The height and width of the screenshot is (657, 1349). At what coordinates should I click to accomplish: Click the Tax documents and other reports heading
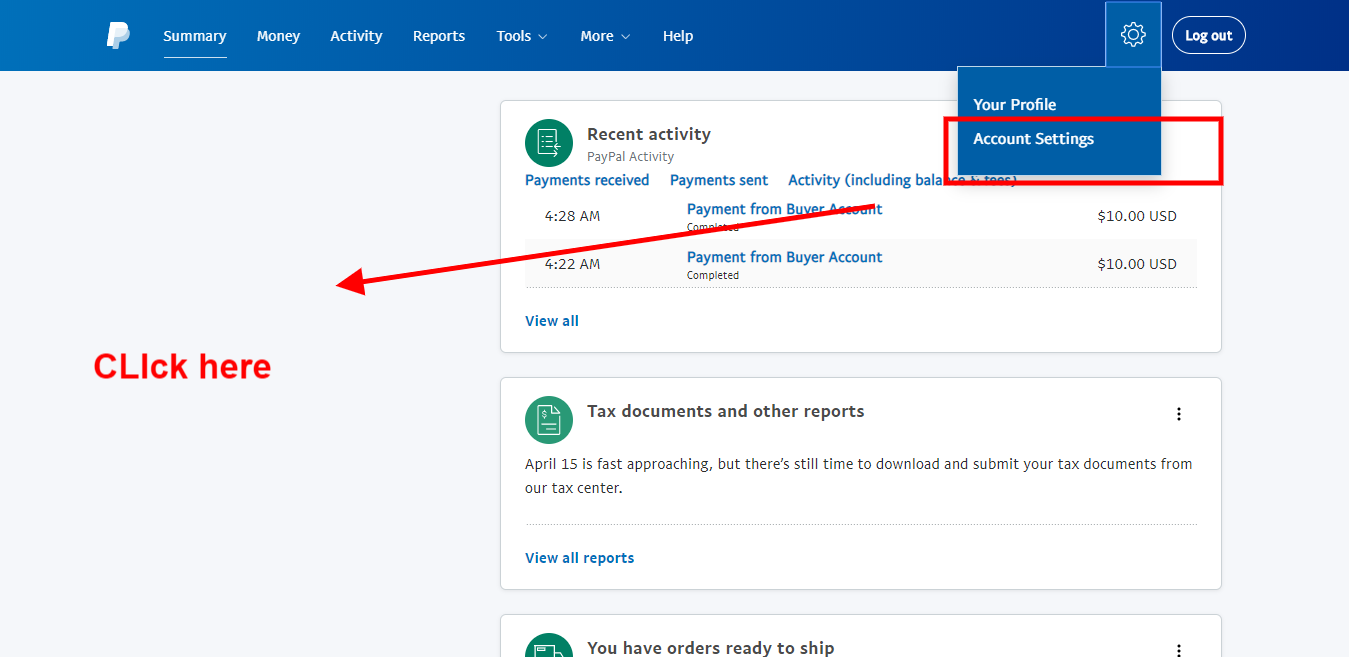pyautogui.click(x=725, y=411)
